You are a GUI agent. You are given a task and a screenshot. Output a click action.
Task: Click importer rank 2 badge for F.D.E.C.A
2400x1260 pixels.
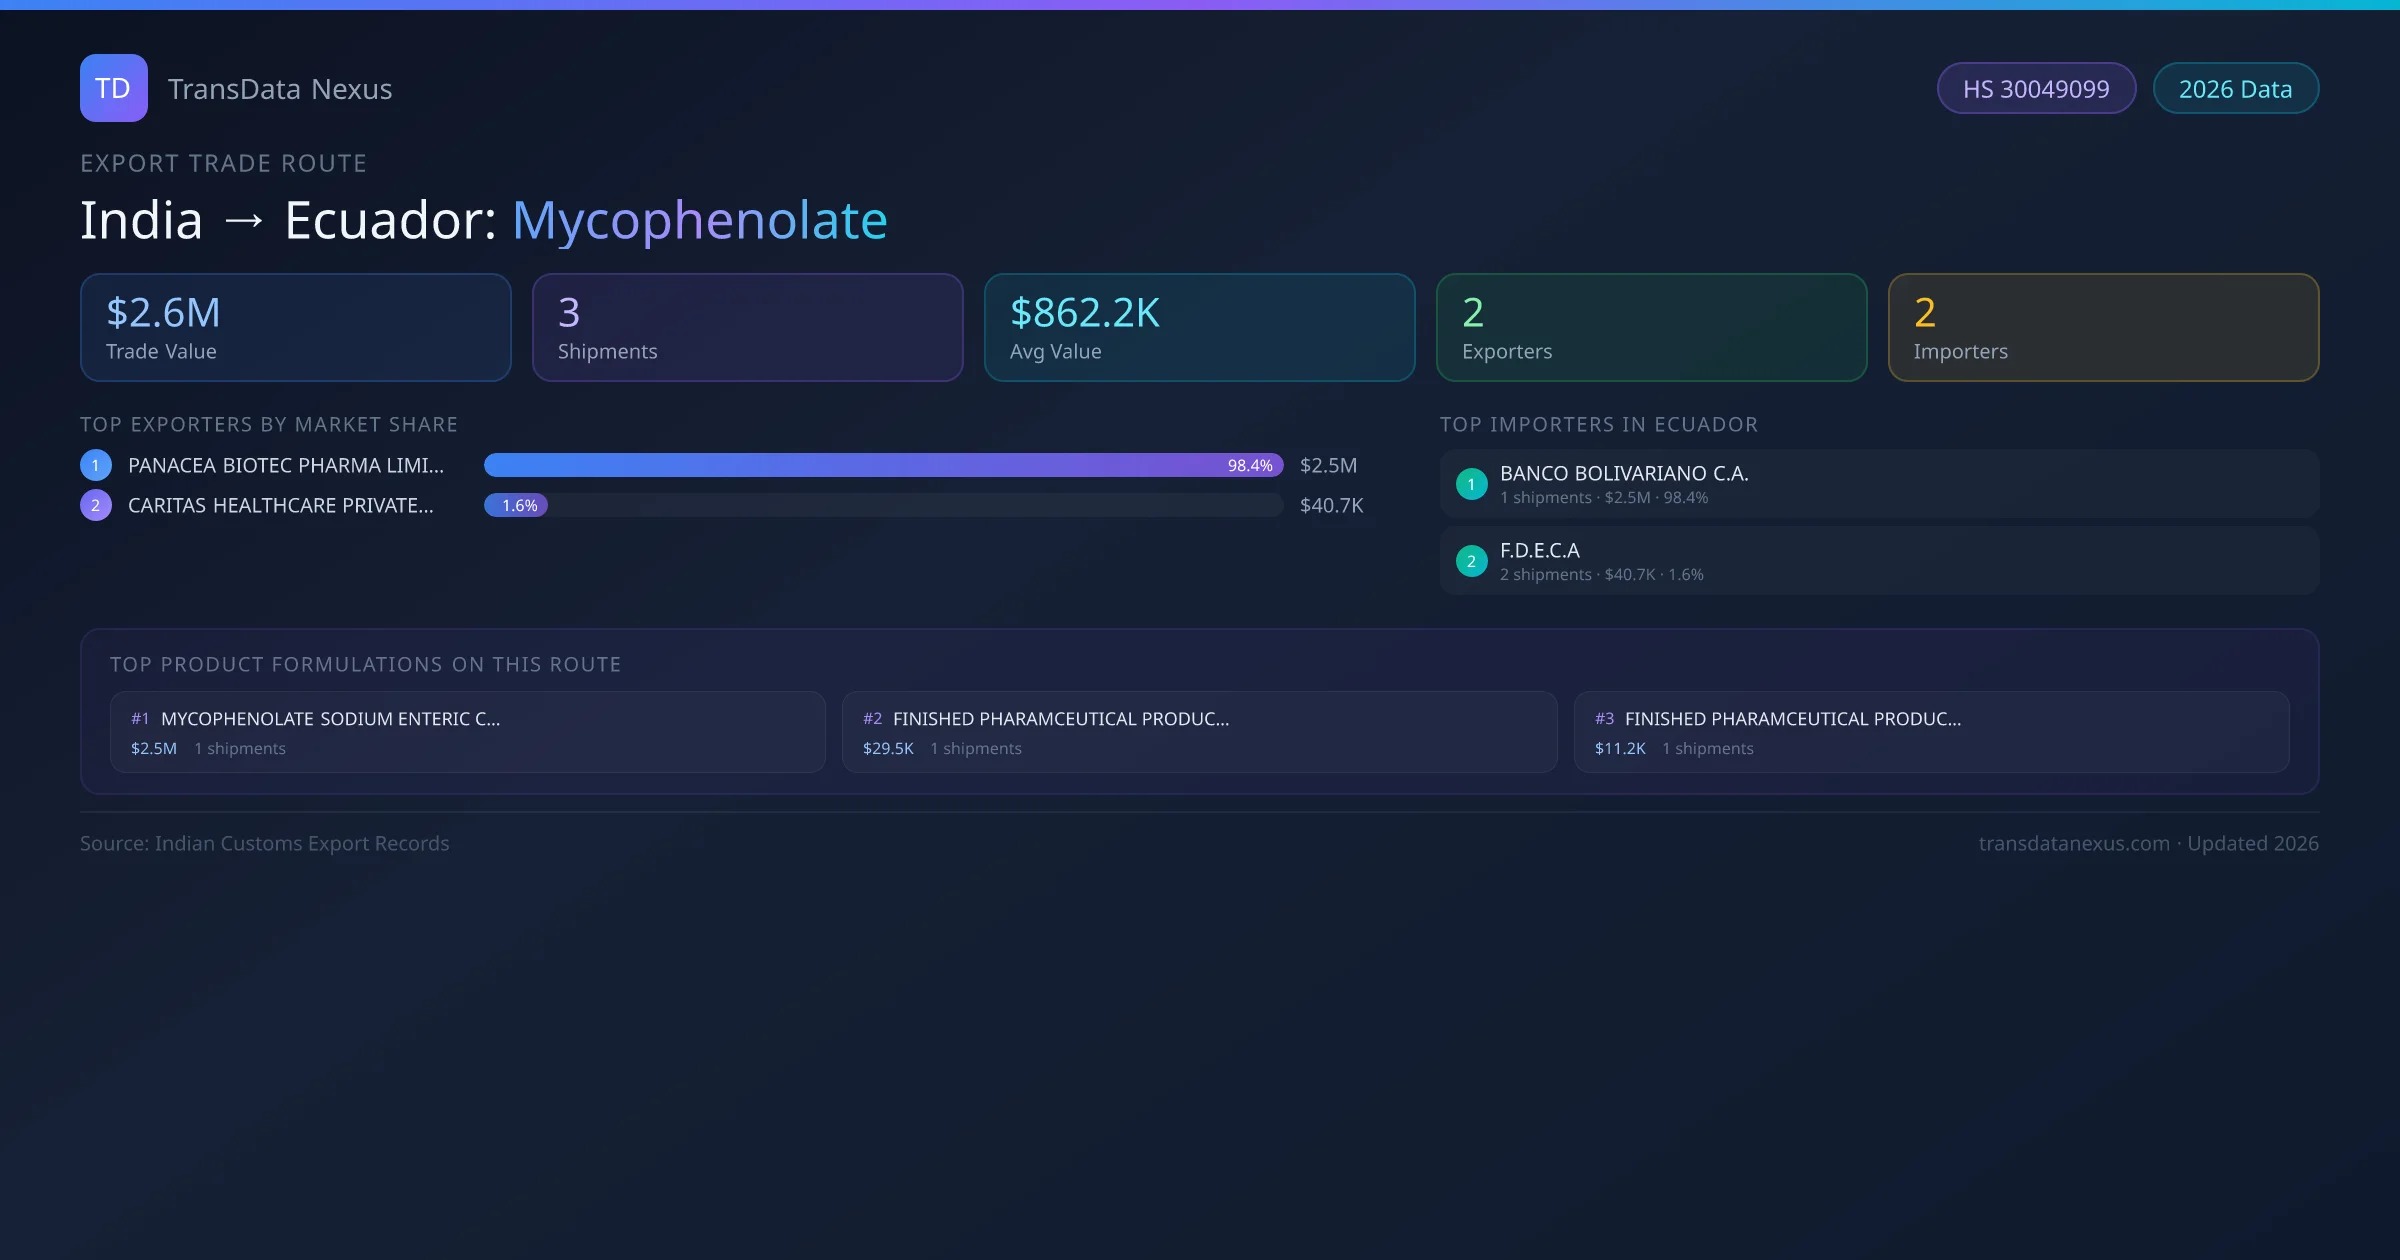(1471, 561)
